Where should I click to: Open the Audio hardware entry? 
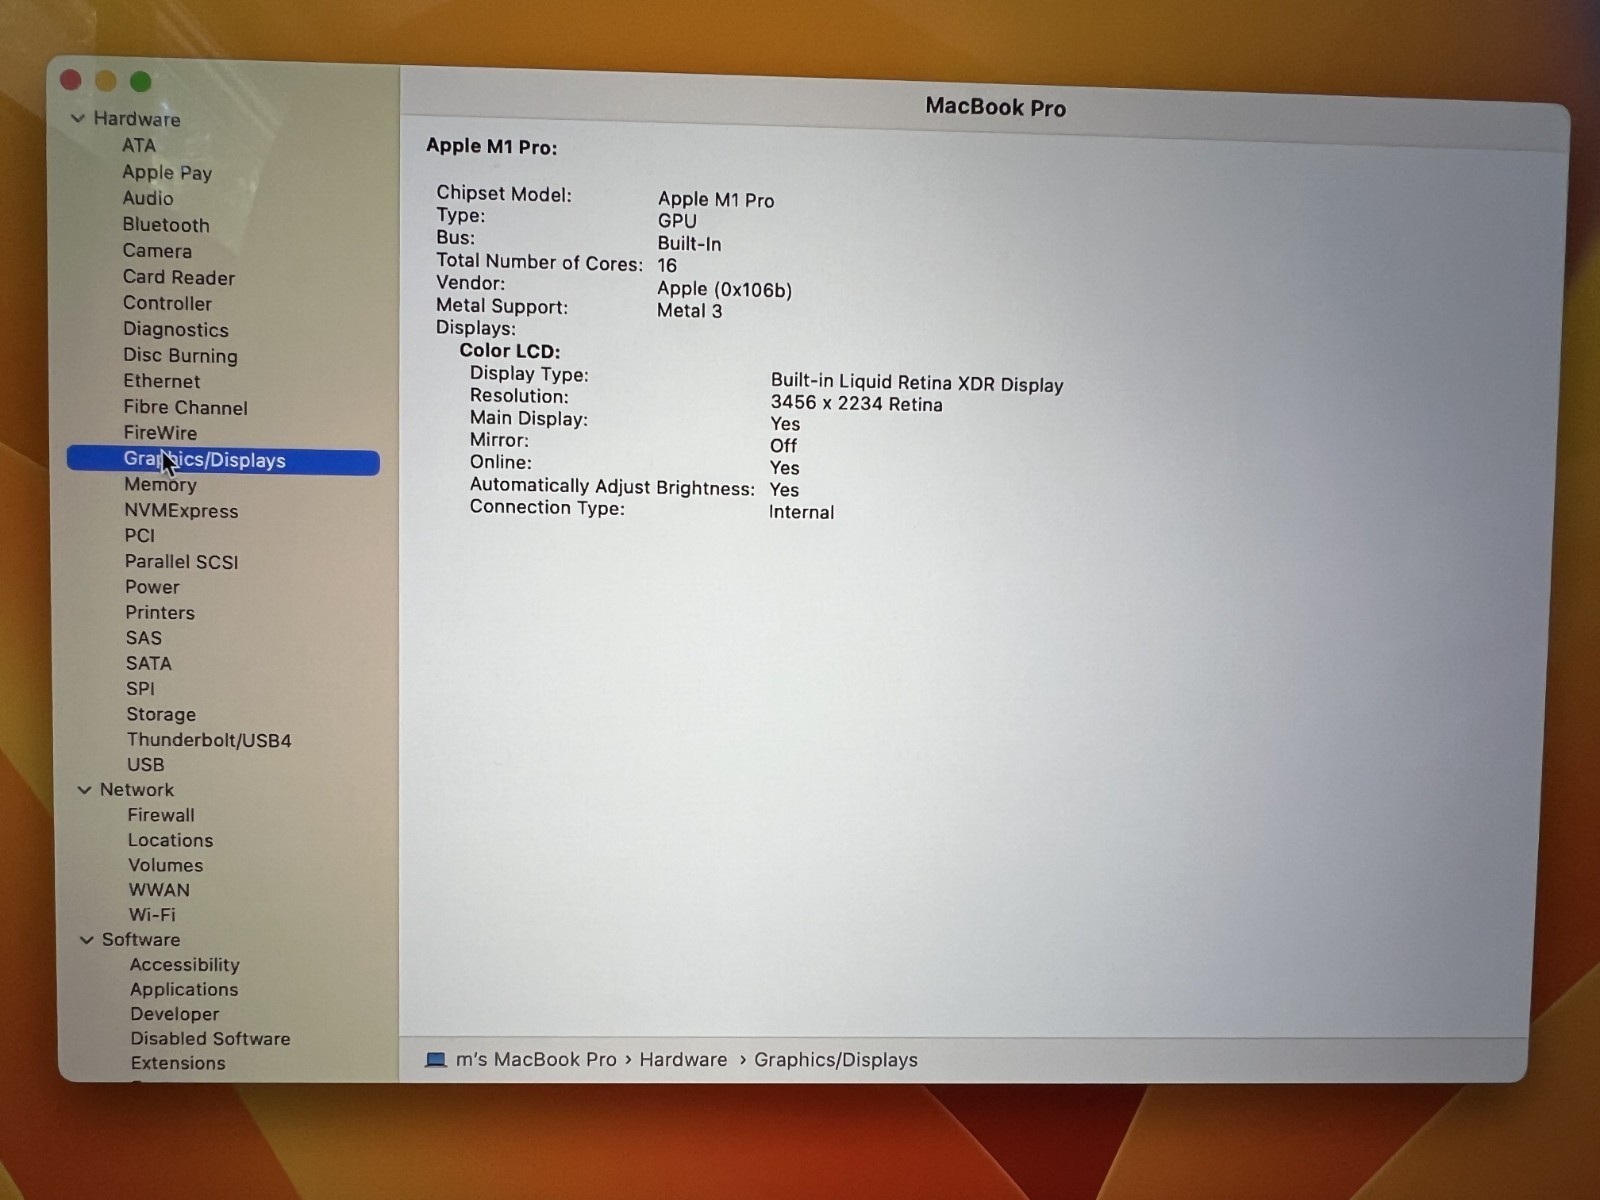click(x=148, y=198)
